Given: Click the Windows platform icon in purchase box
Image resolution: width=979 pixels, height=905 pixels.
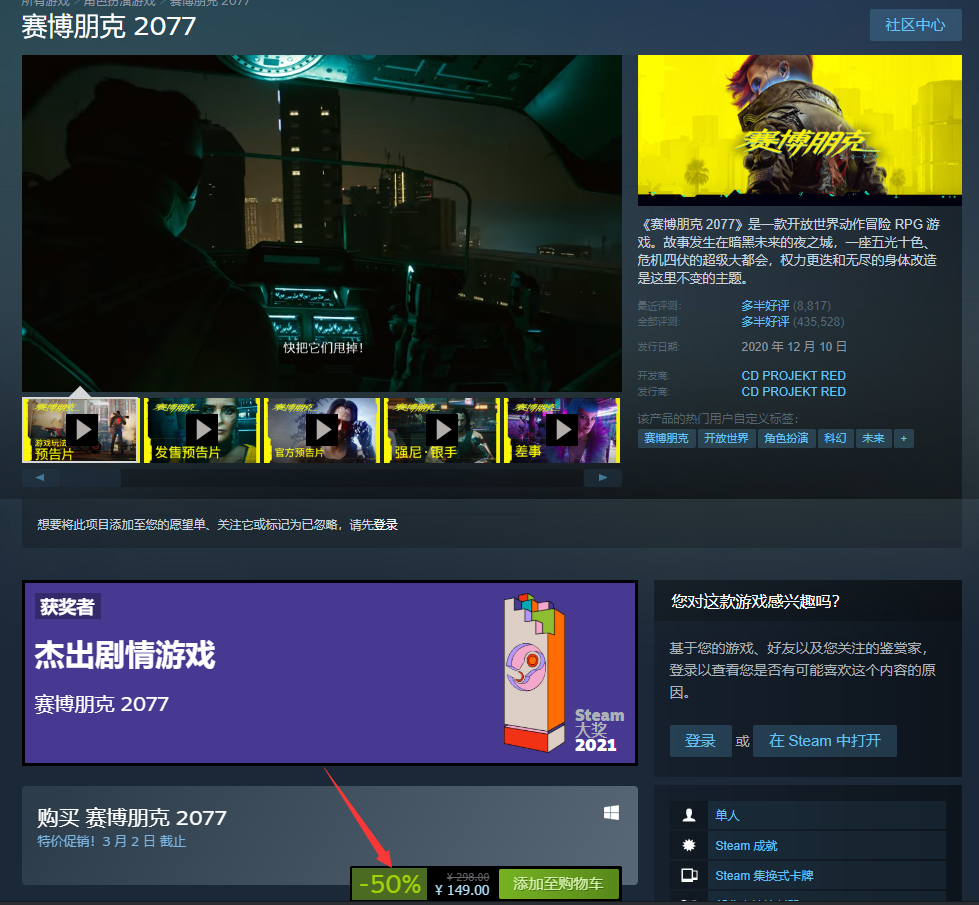Looking at the screenshot, I should 611,813.
